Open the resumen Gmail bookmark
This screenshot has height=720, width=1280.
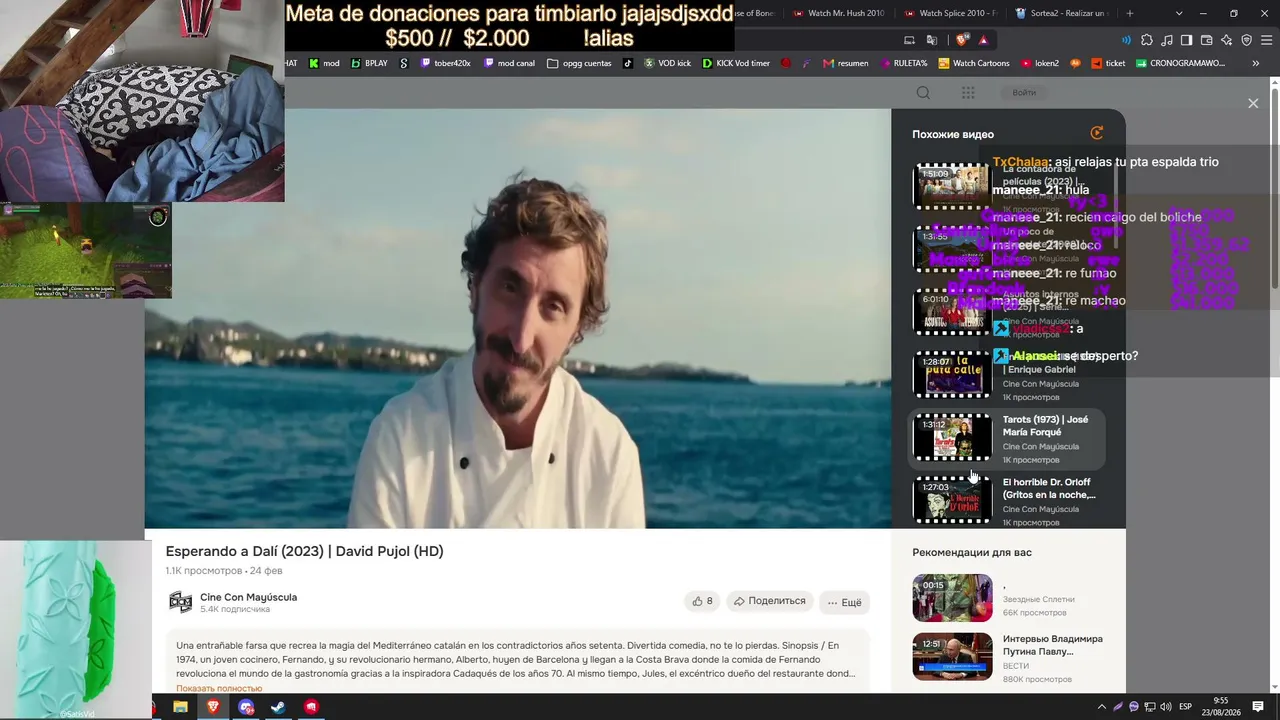pyautogui.click(x=845, y=63)
